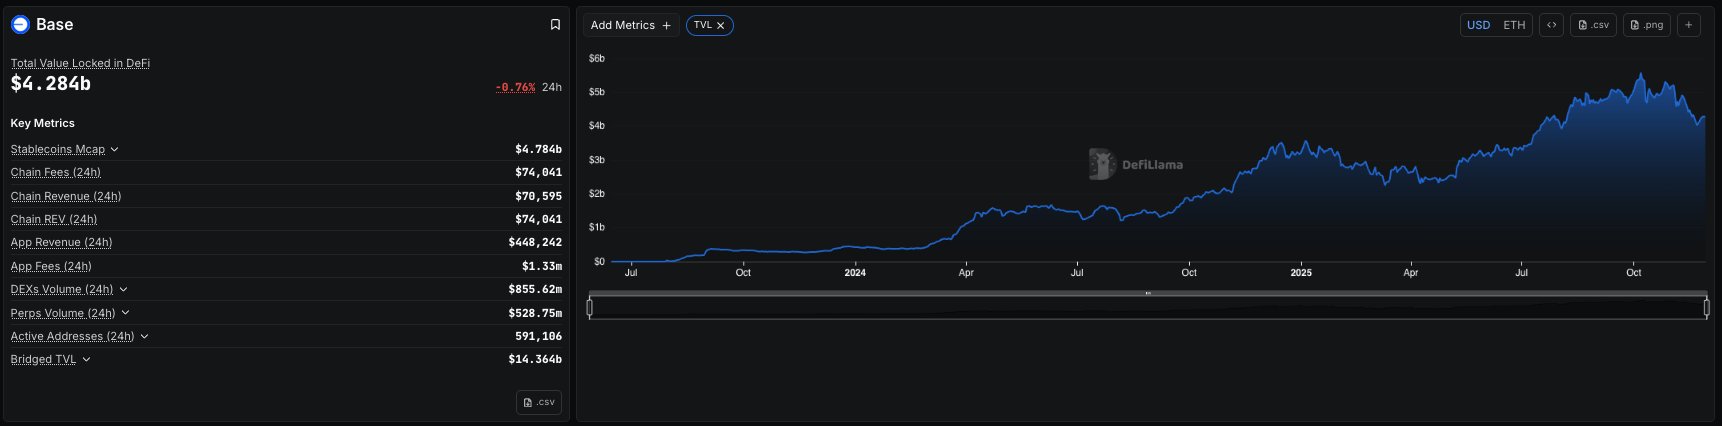Click the Total Value Locked in DeFi label
The height and width of the screenshot is (426, 1722).
point(80,63)
